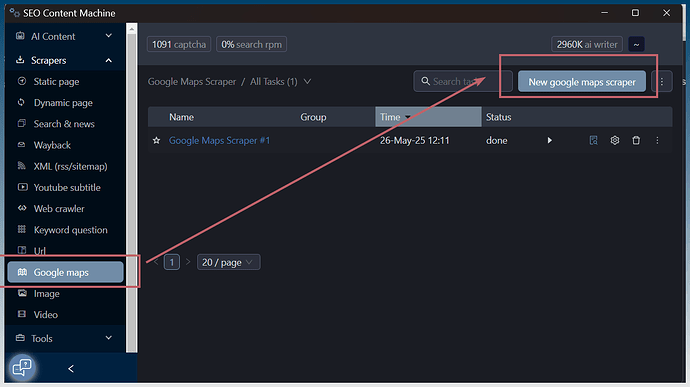Image resolution: width=690 pixels, height=387 pixels.
Task: Sort by the Status column
Action: tap(499, 117)
